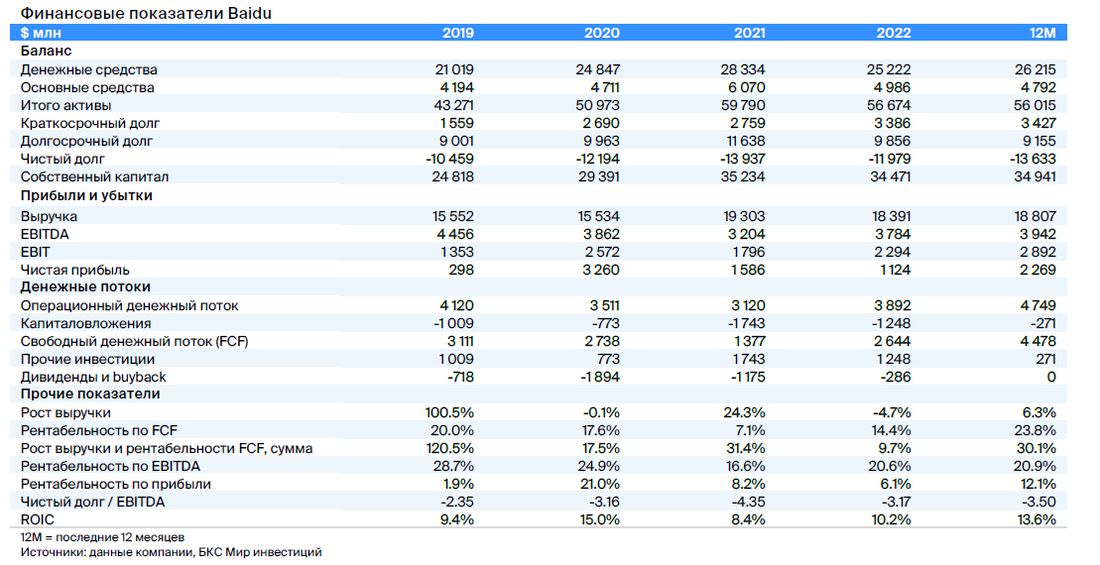Screen dimensions: 1100x565
Task: Click the "Капиталовложения" row label
Action: tap(86, 324)
